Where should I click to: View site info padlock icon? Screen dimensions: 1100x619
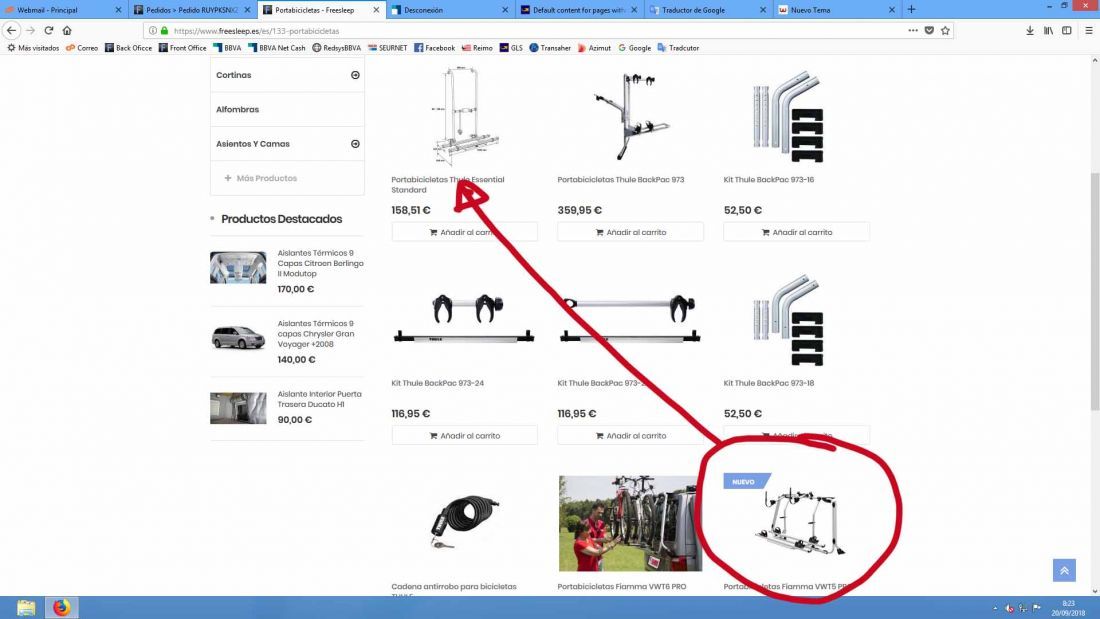(x=164, y=31)
